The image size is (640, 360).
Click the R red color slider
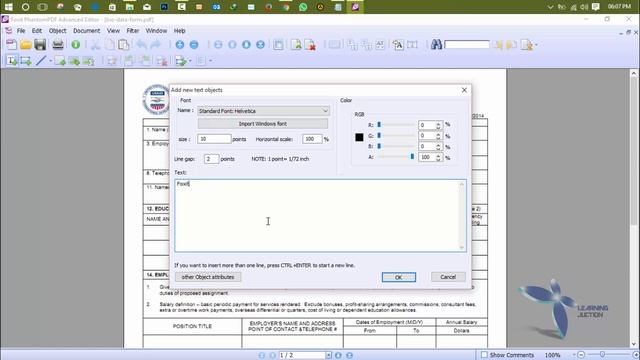pos(395,124)
